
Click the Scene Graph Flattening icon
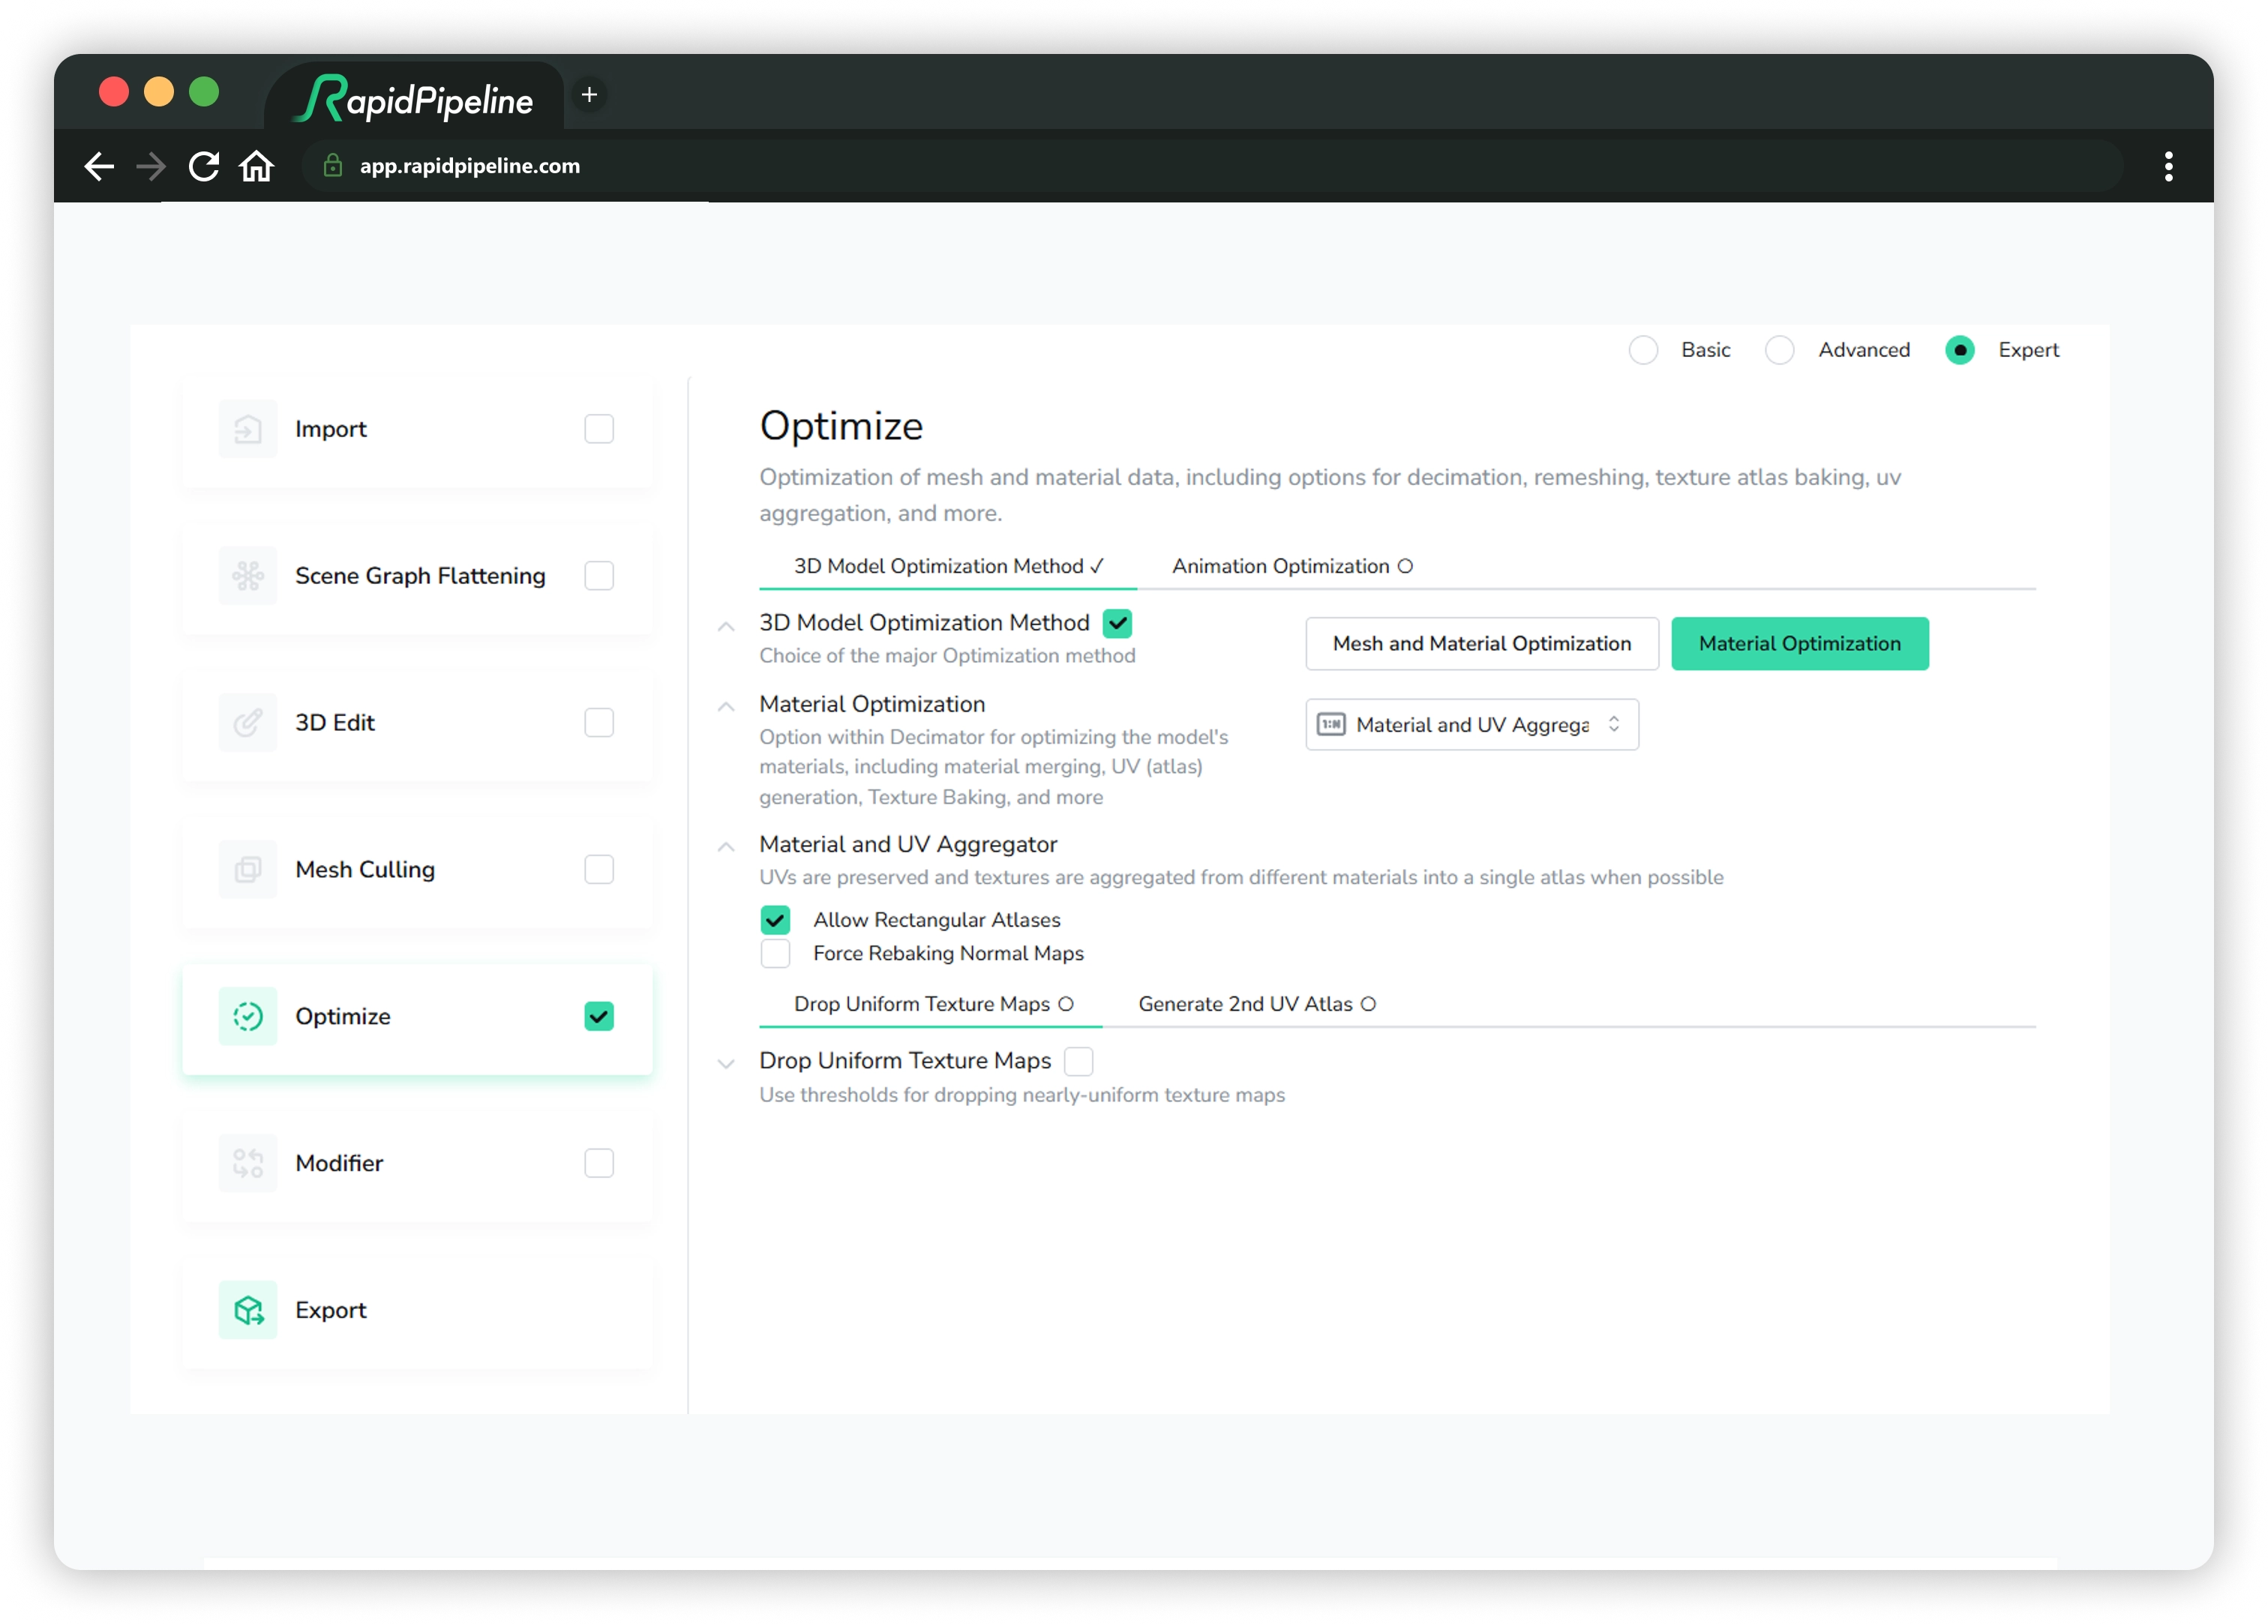pyautogui.click(x=247, y=576)
